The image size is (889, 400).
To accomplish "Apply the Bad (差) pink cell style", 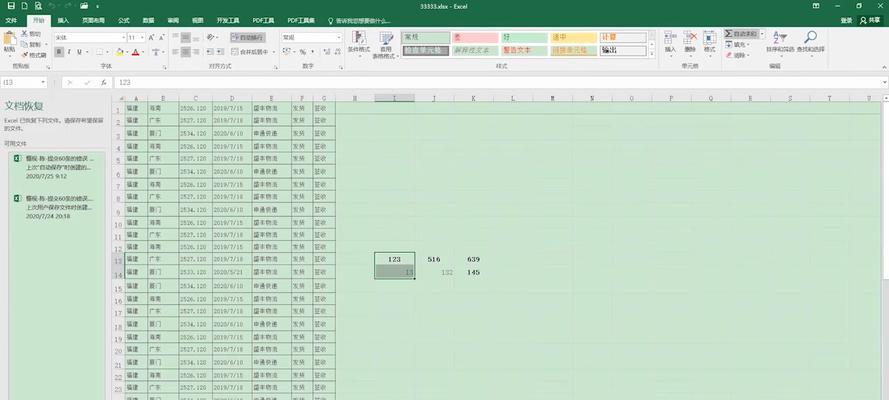I will 475,37.
